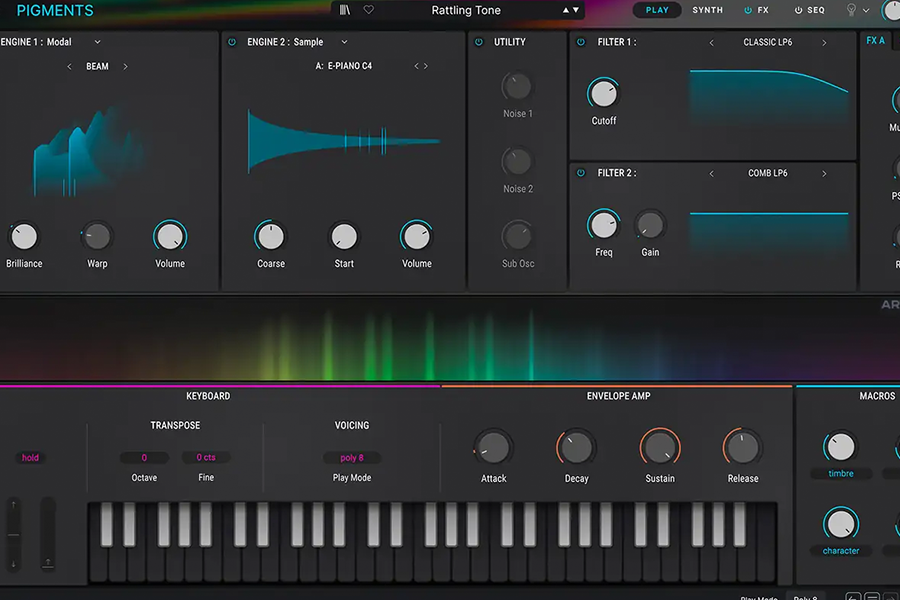Open the CLASSIC LP6 filter type menu
Screen dimensions: 900x600
(767, 42)
